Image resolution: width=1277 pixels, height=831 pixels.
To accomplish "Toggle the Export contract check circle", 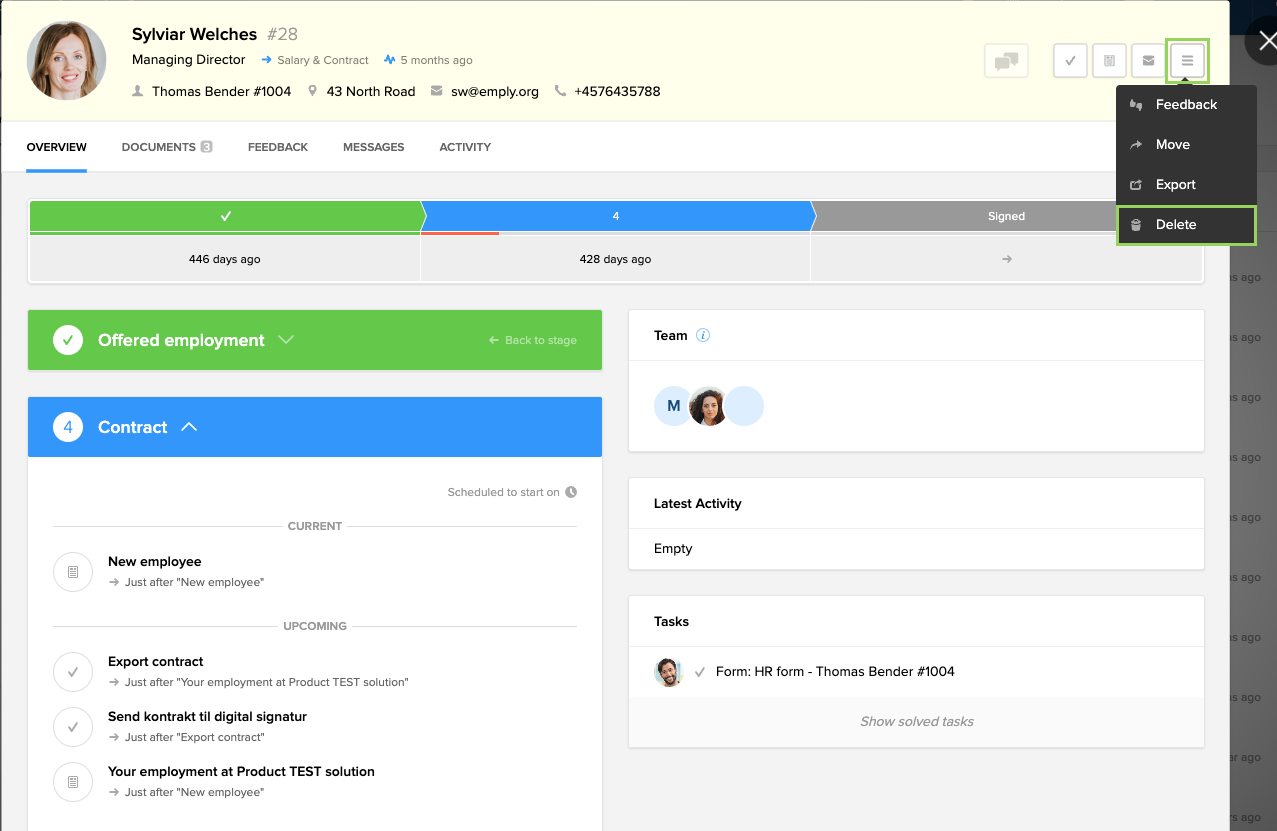I will coord(73,672).
